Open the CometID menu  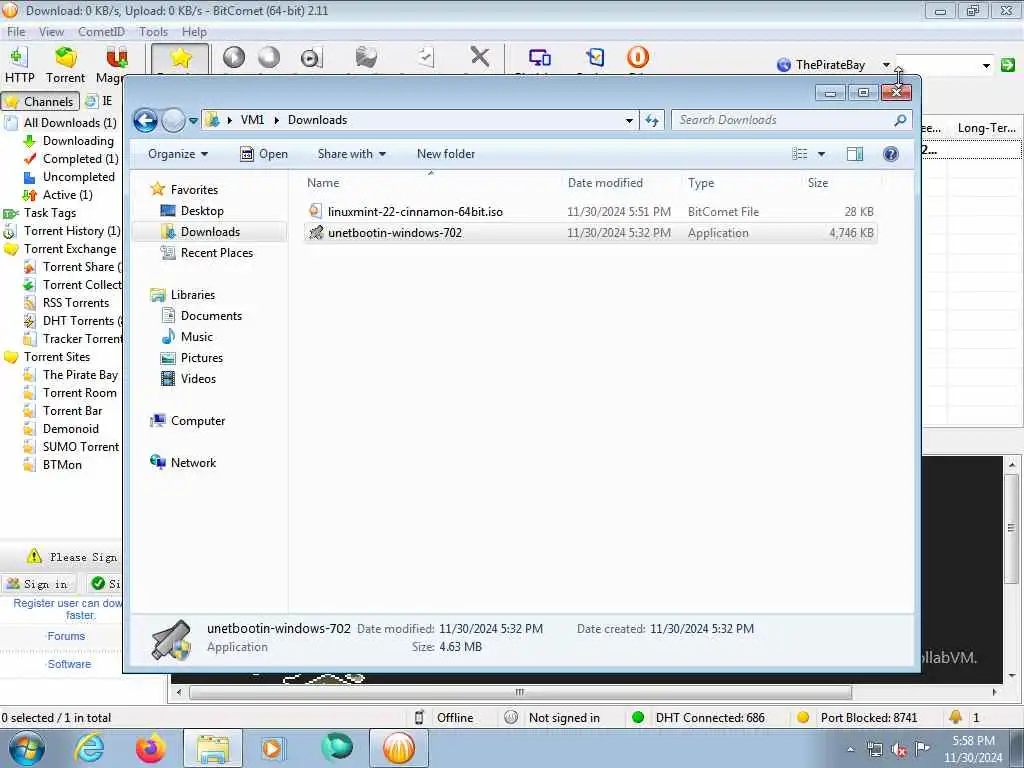point(101,31)
